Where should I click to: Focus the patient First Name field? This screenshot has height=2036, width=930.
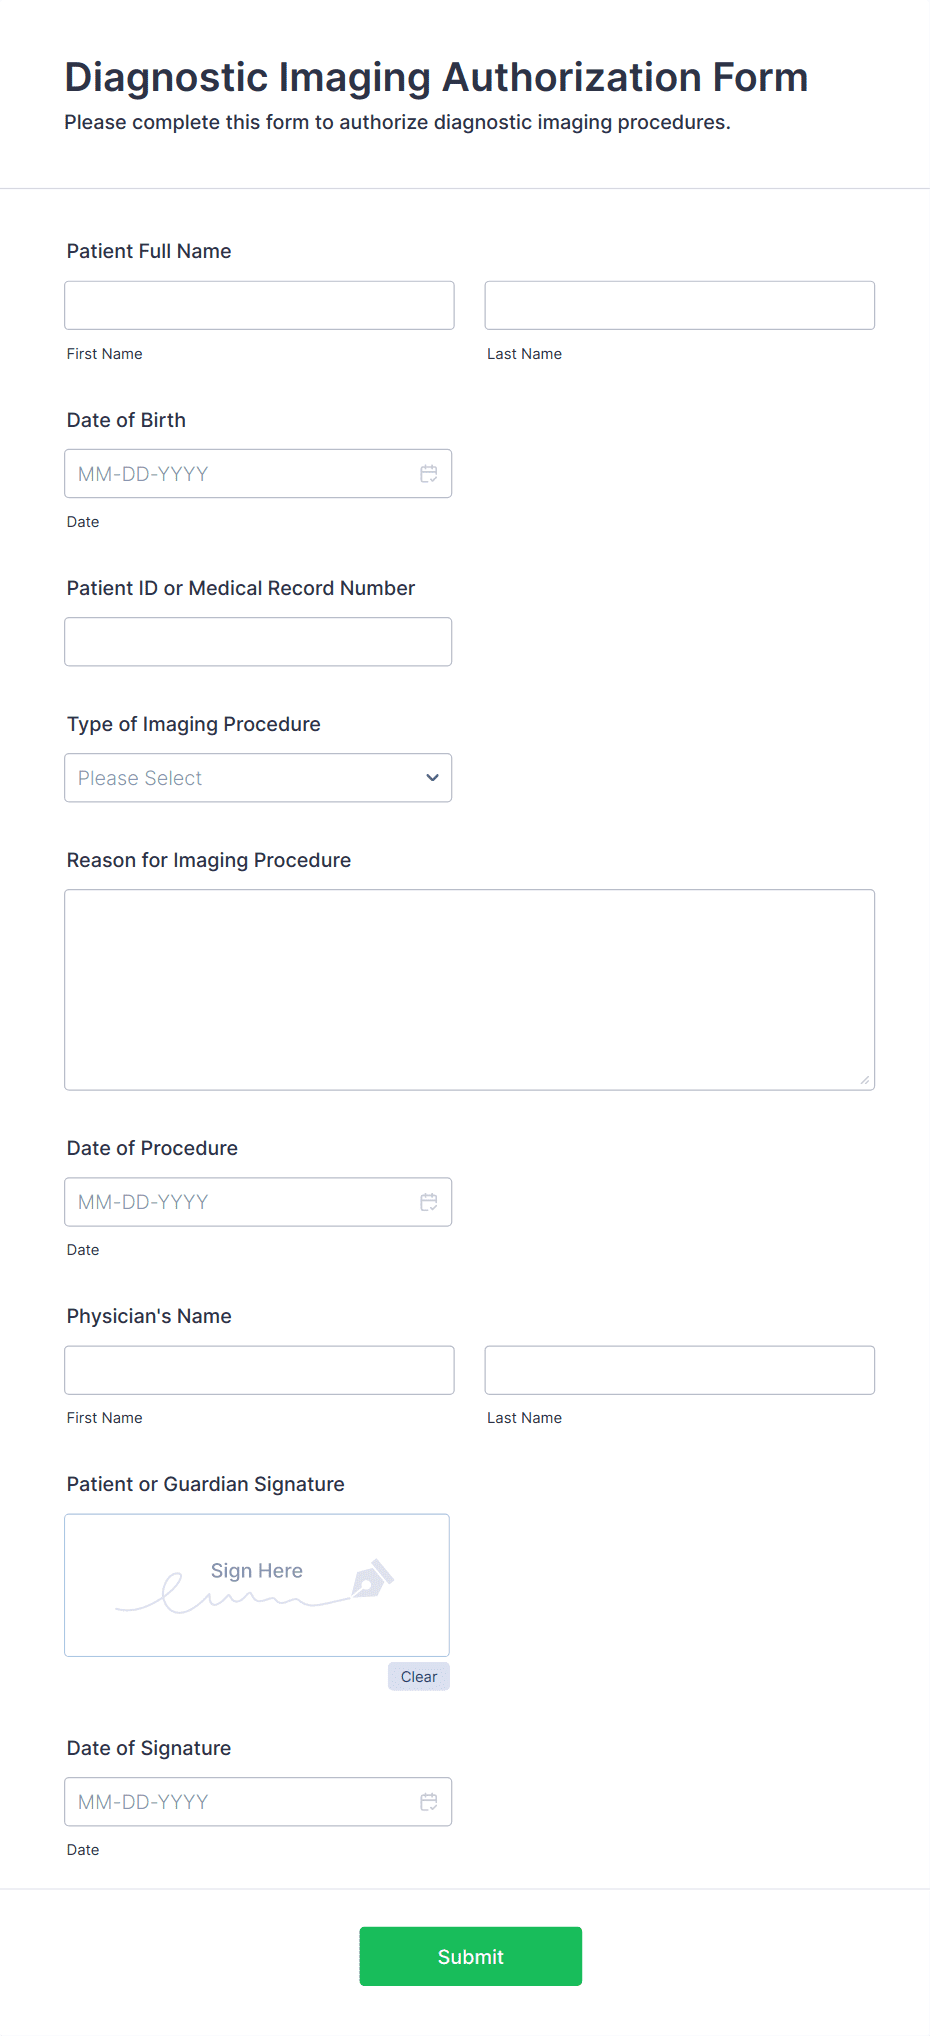[258, 305]
